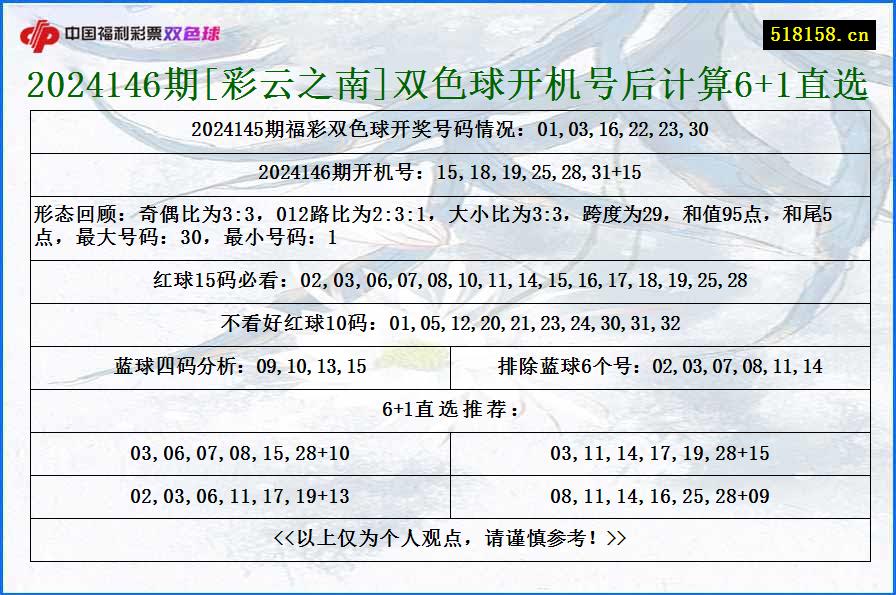The image size is (896, 595).
Task: Click the 2024145期 winning numbers row
Action: click(448, 129)
